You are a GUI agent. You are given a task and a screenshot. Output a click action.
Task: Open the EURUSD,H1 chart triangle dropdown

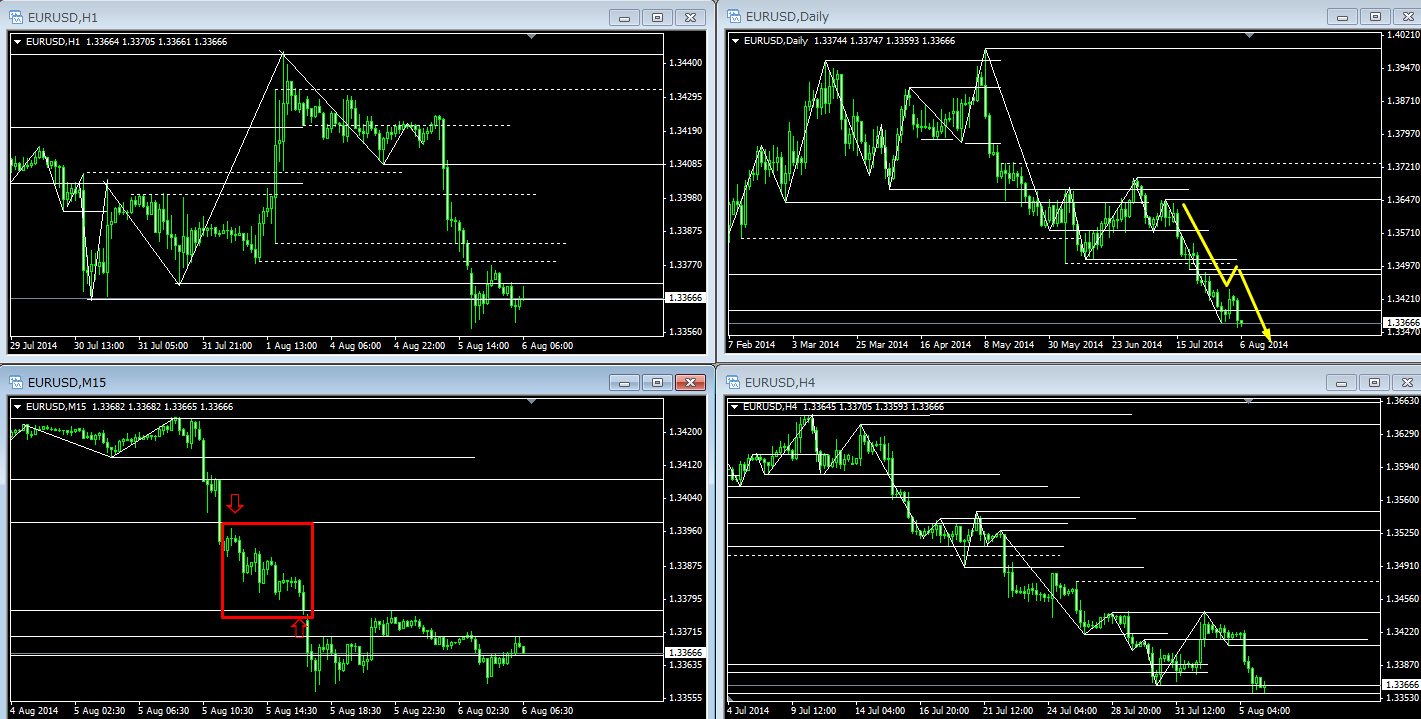tap(17, 41)
